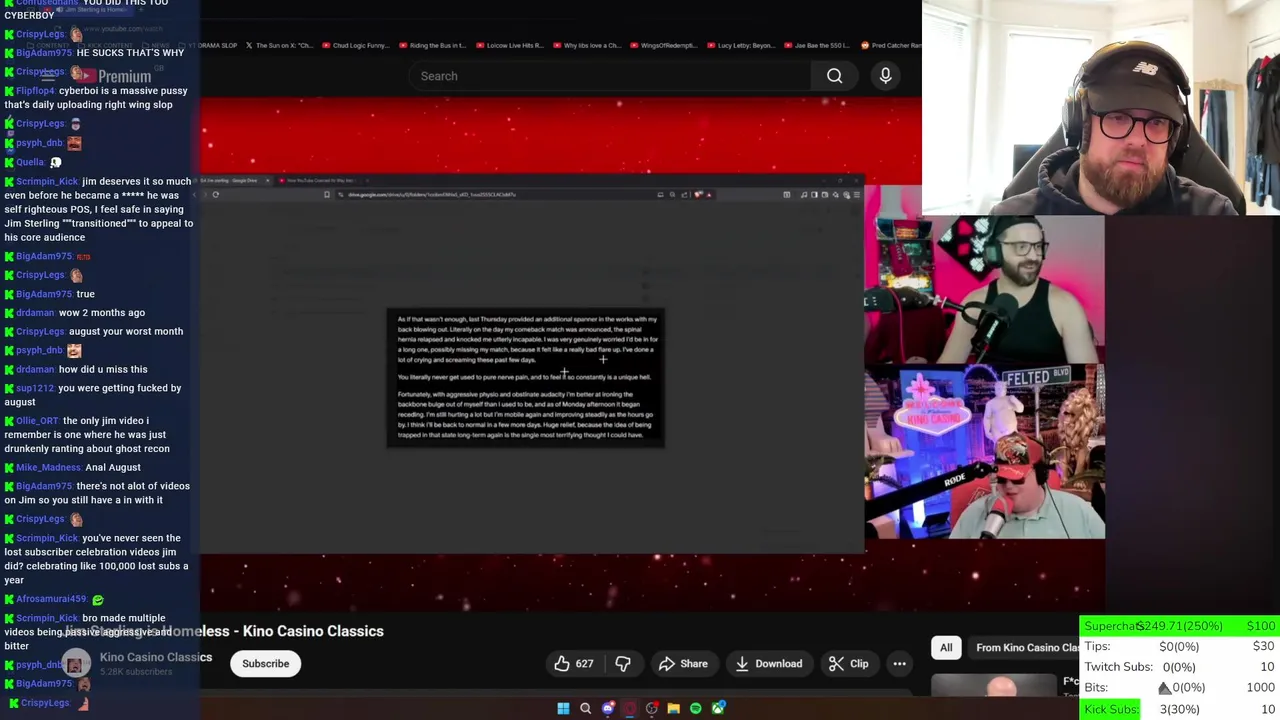Click chat username Flipflop4

click(x=35, y=91)
